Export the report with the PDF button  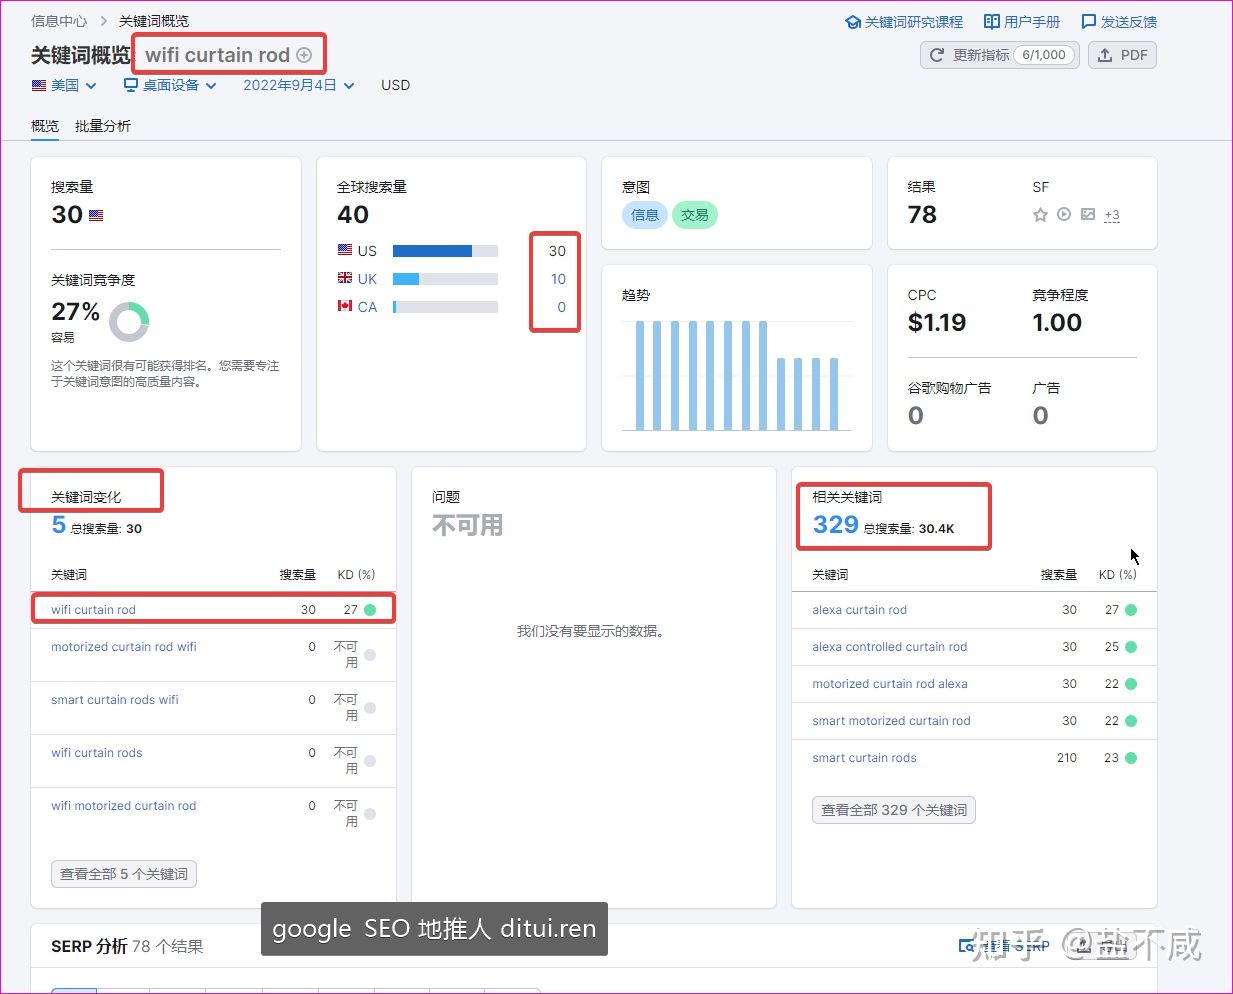(1122, 55)
